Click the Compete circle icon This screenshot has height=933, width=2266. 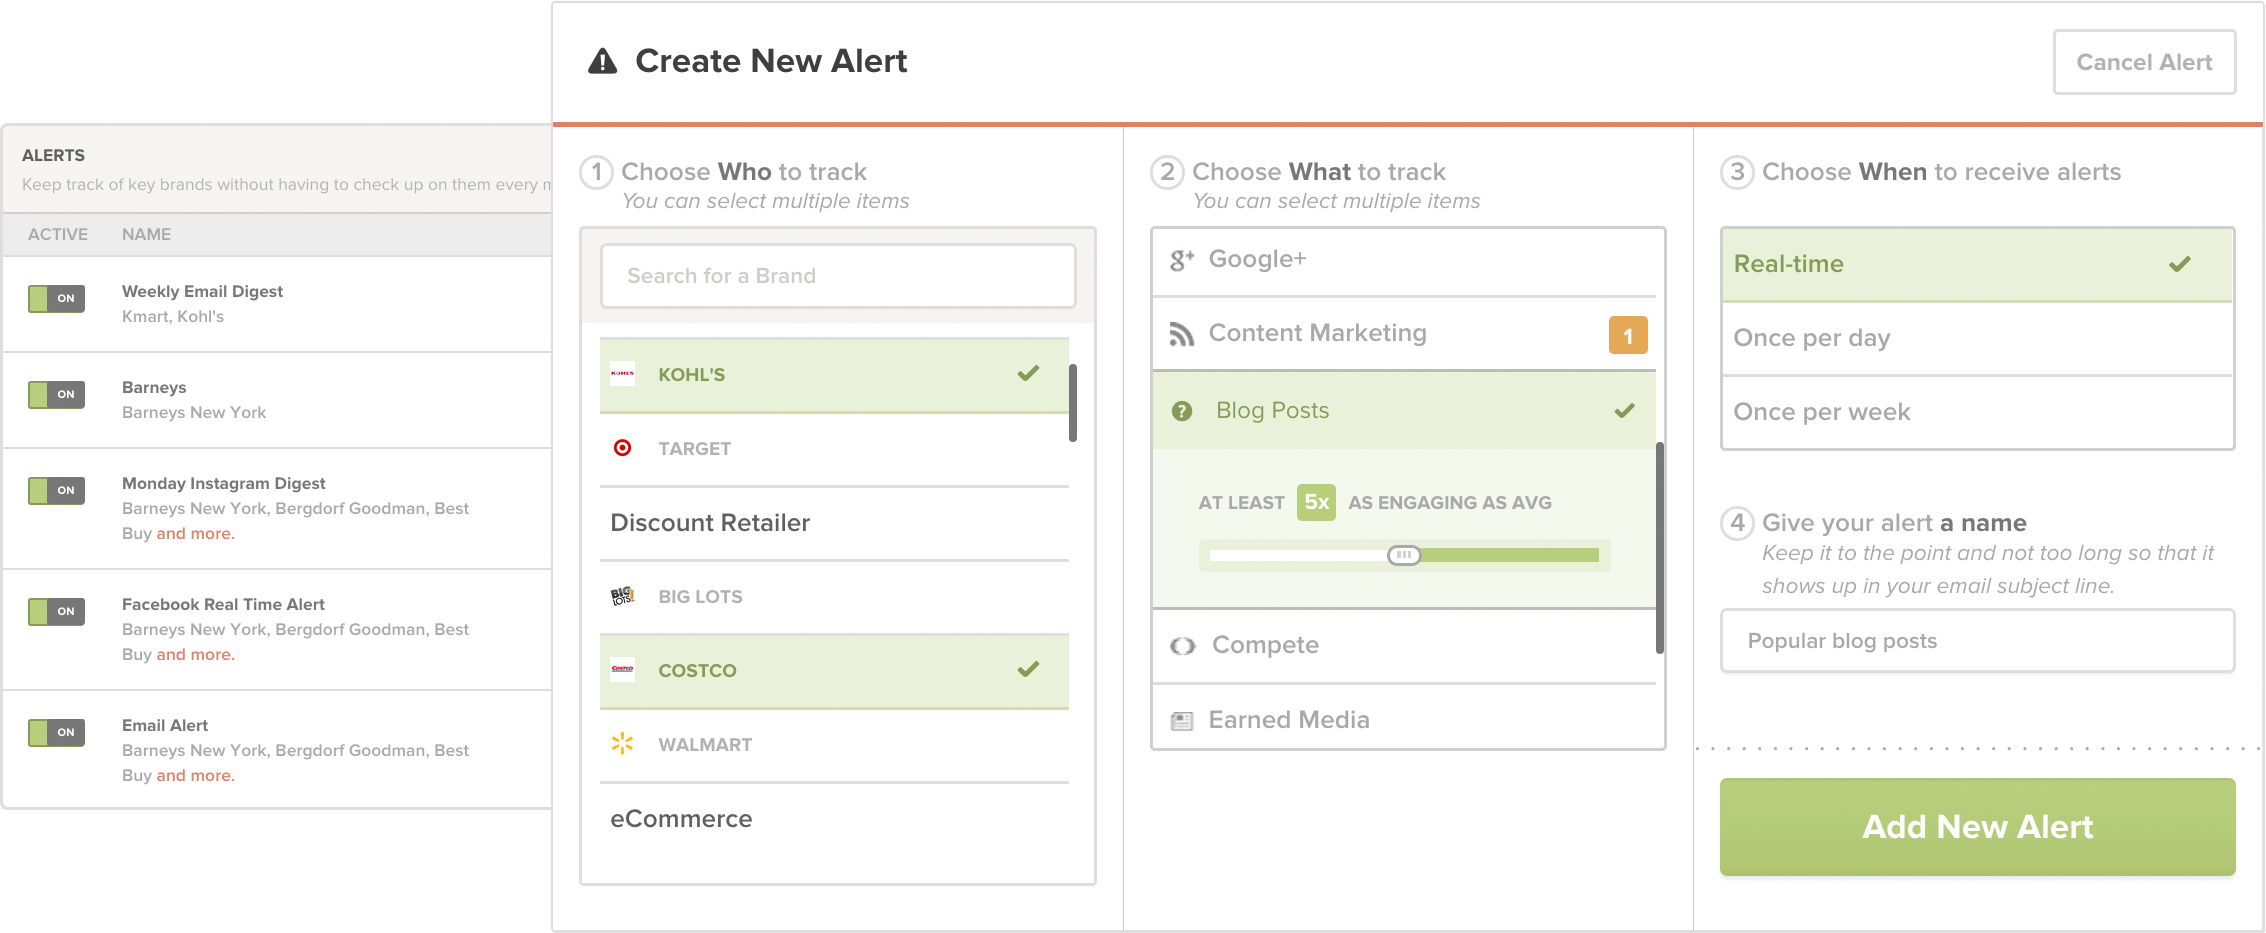pos(1183,646)
